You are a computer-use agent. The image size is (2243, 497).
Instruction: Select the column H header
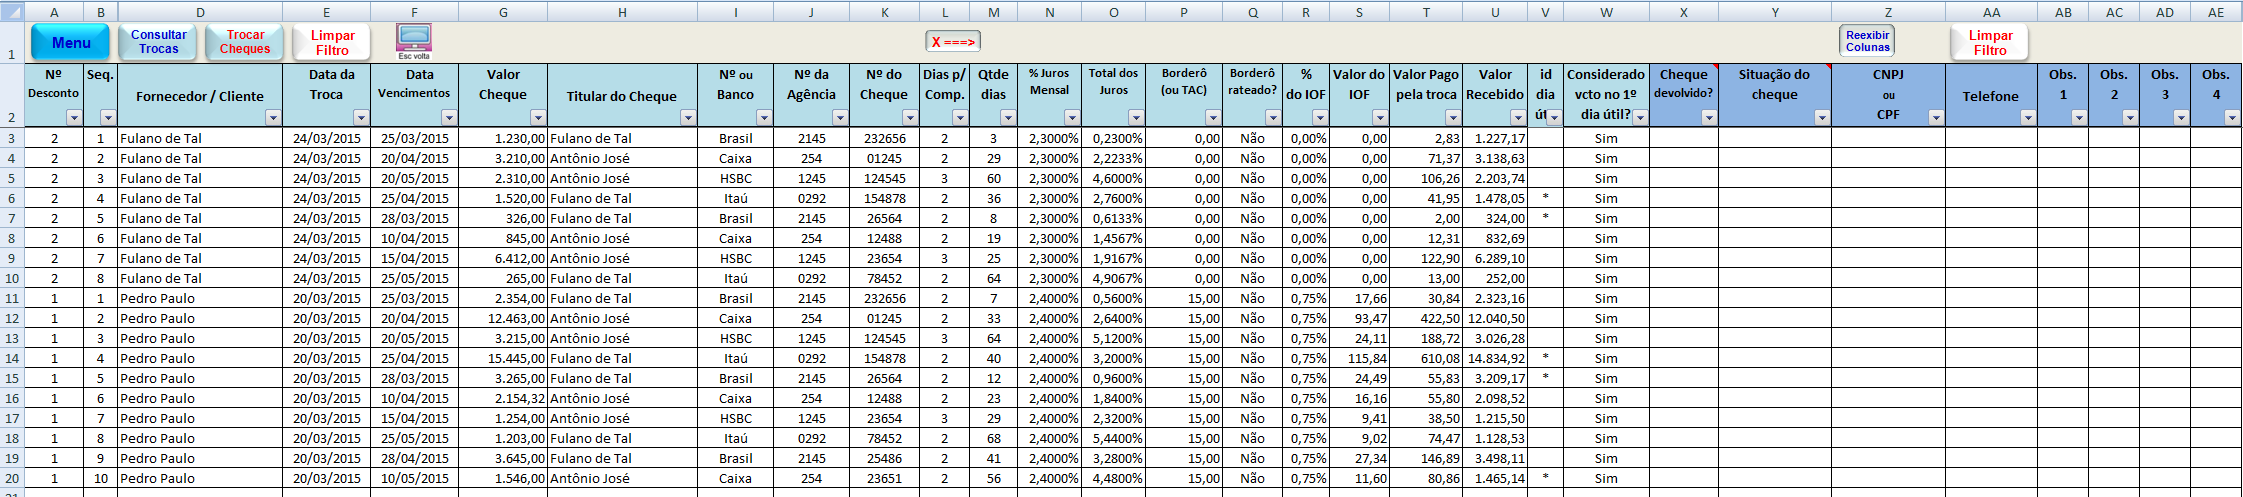pyautogui.click(x=622, y=12)
